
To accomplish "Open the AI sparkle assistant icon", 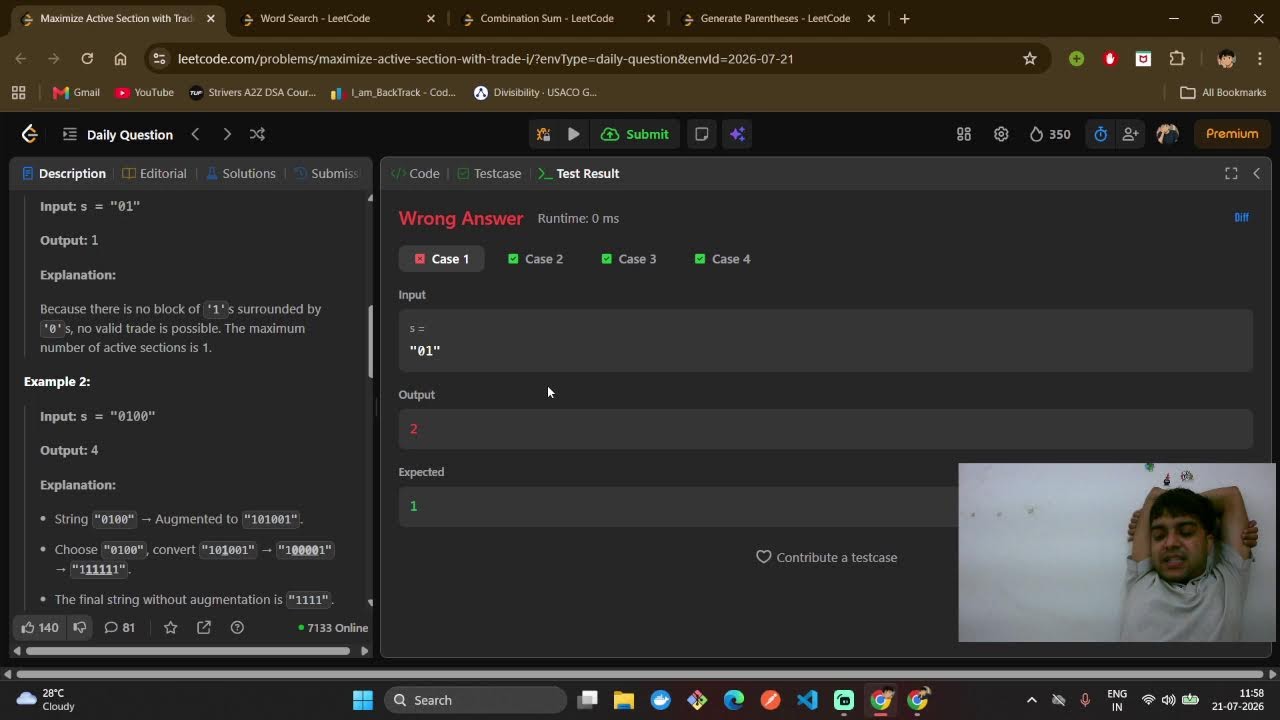I will click(x=737, y=134).
